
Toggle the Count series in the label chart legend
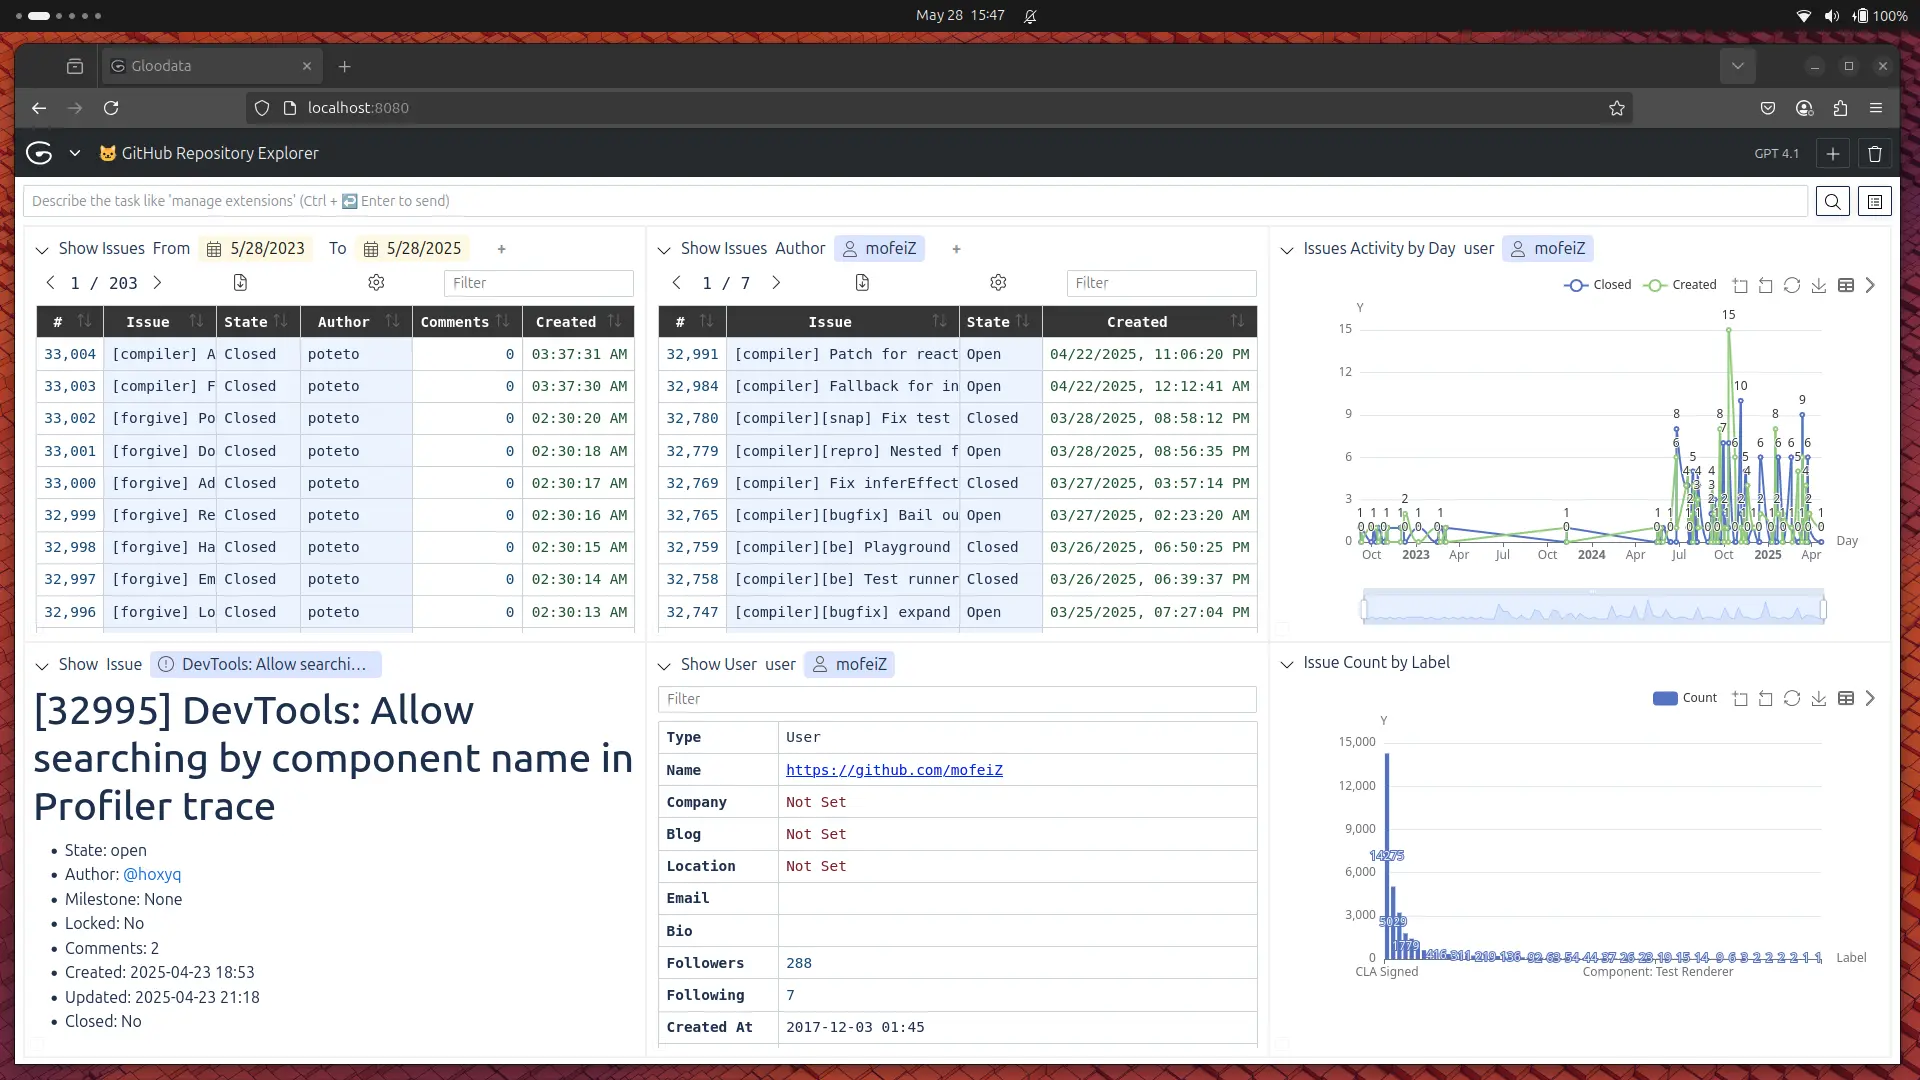[x=1684, y=698]
